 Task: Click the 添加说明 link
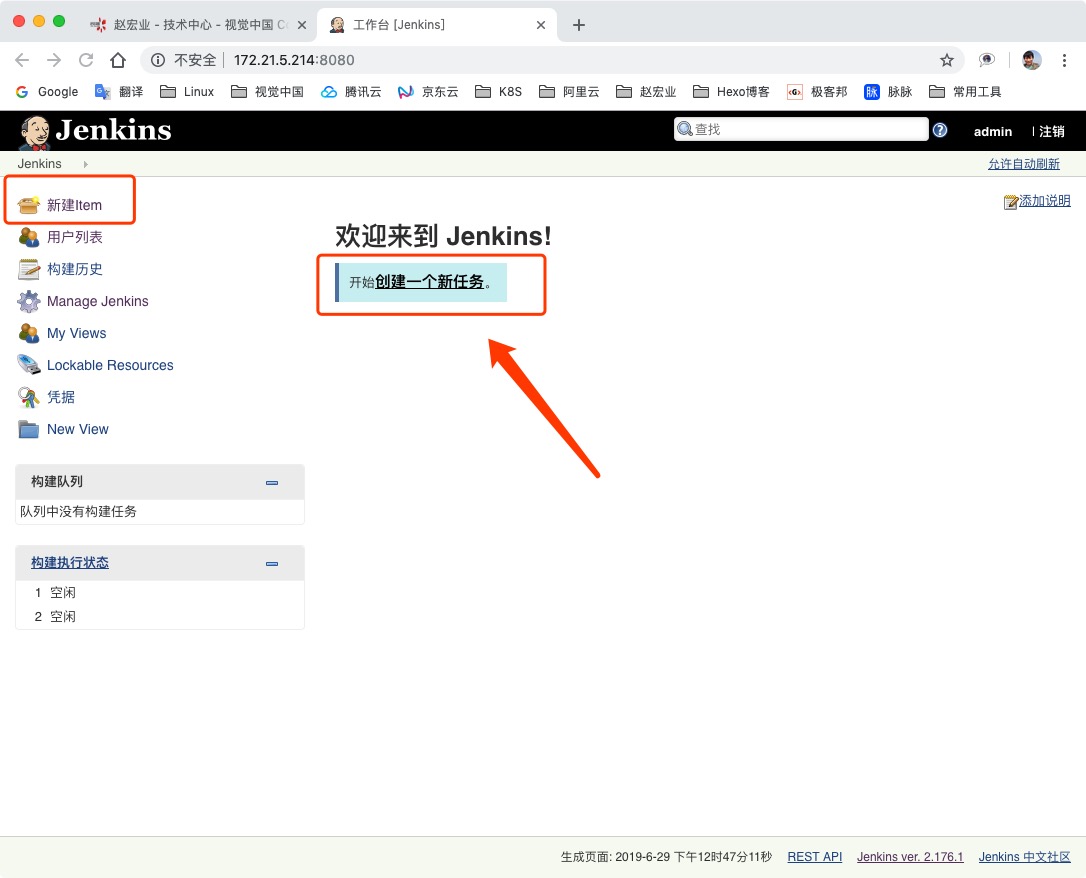click(1044, 201)
